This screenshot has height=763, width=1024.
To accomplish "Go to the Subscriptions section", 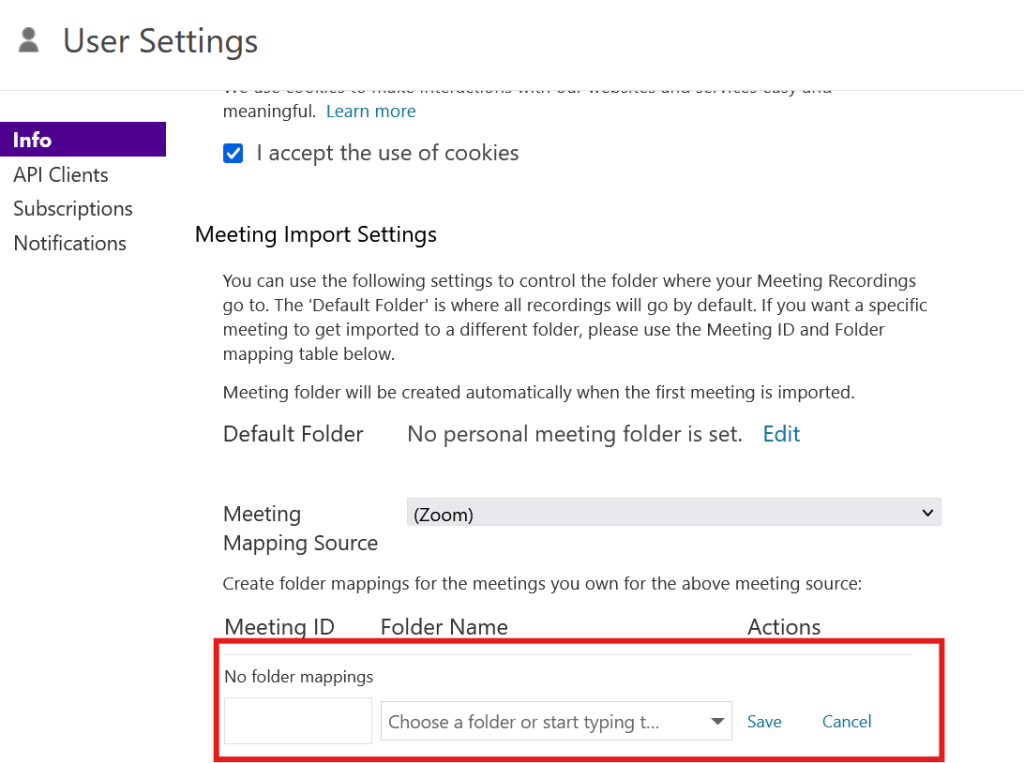I will pyautogui.click(x=73, y=209).
